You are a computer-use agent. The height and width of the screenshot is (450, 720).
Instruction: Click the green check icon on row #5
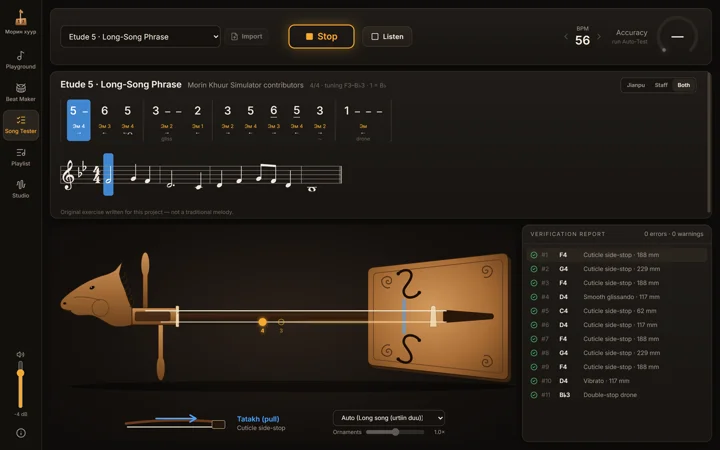[534, 311]
